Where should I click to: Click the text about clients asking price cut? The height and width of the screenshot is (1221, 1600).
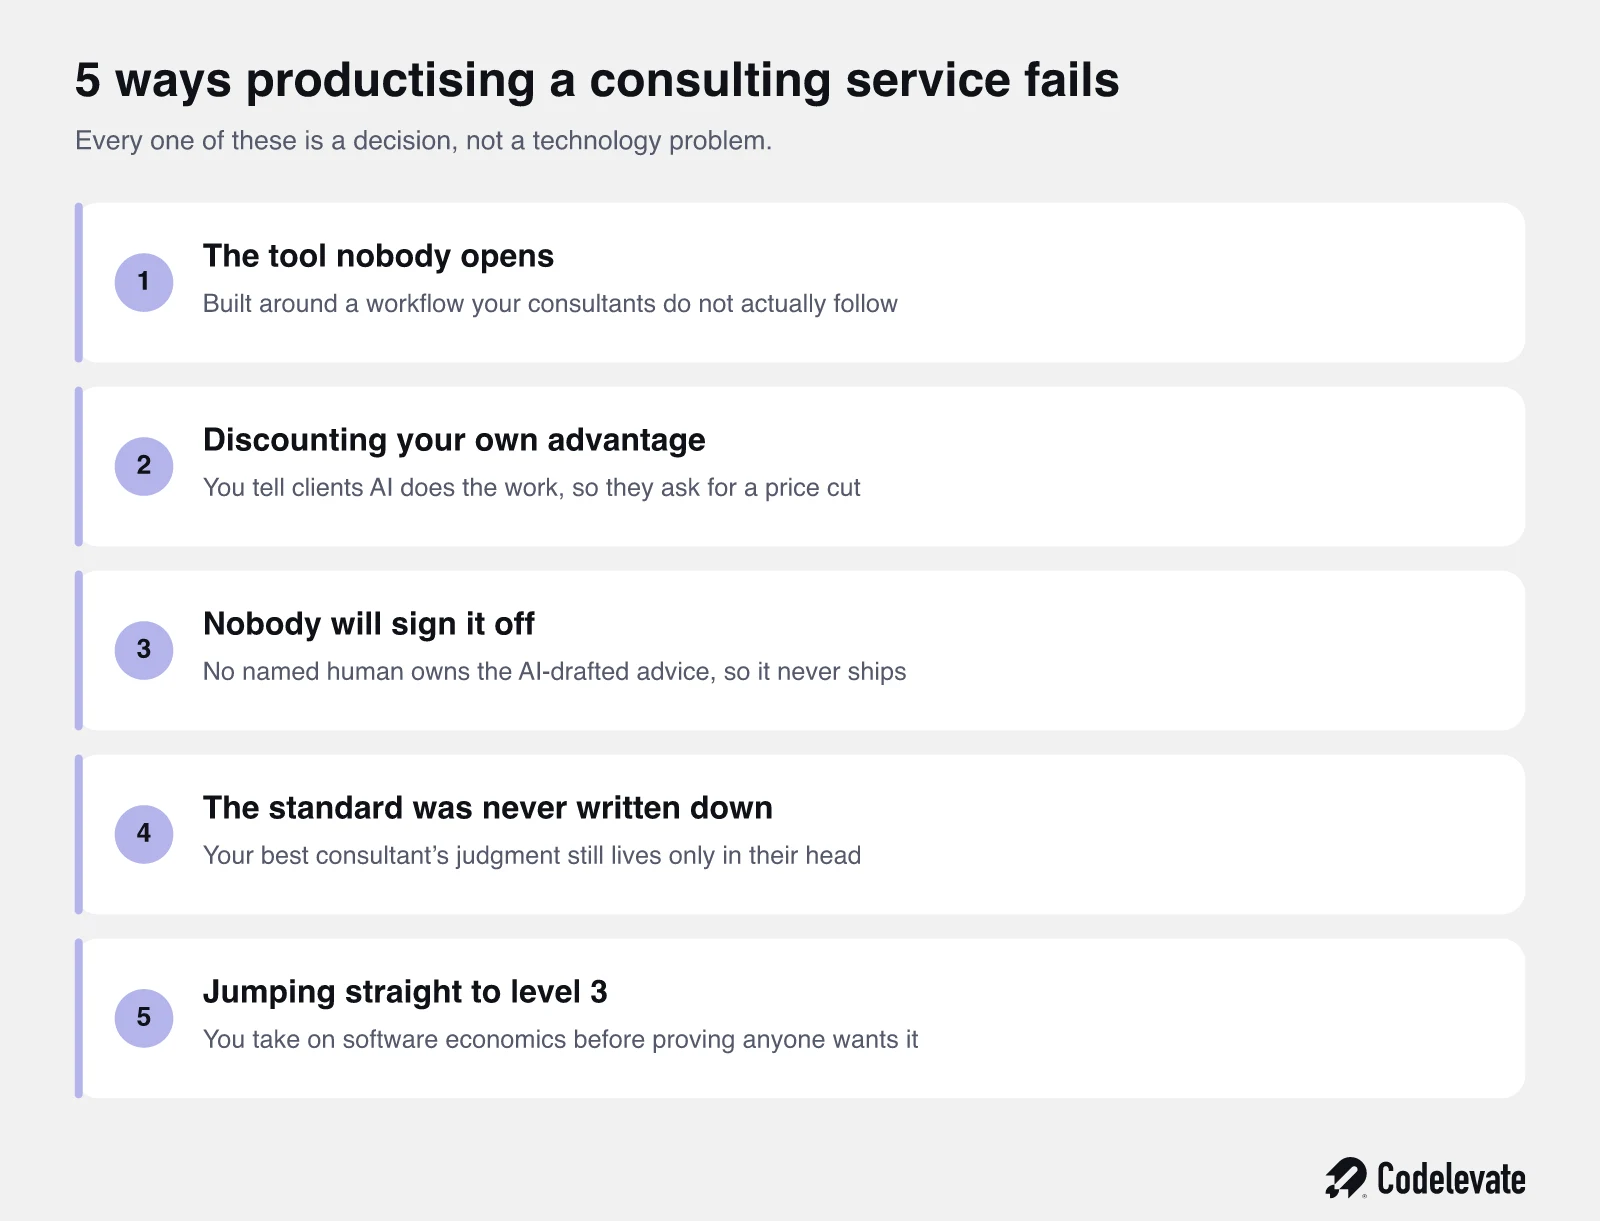[x=531, y=488]
